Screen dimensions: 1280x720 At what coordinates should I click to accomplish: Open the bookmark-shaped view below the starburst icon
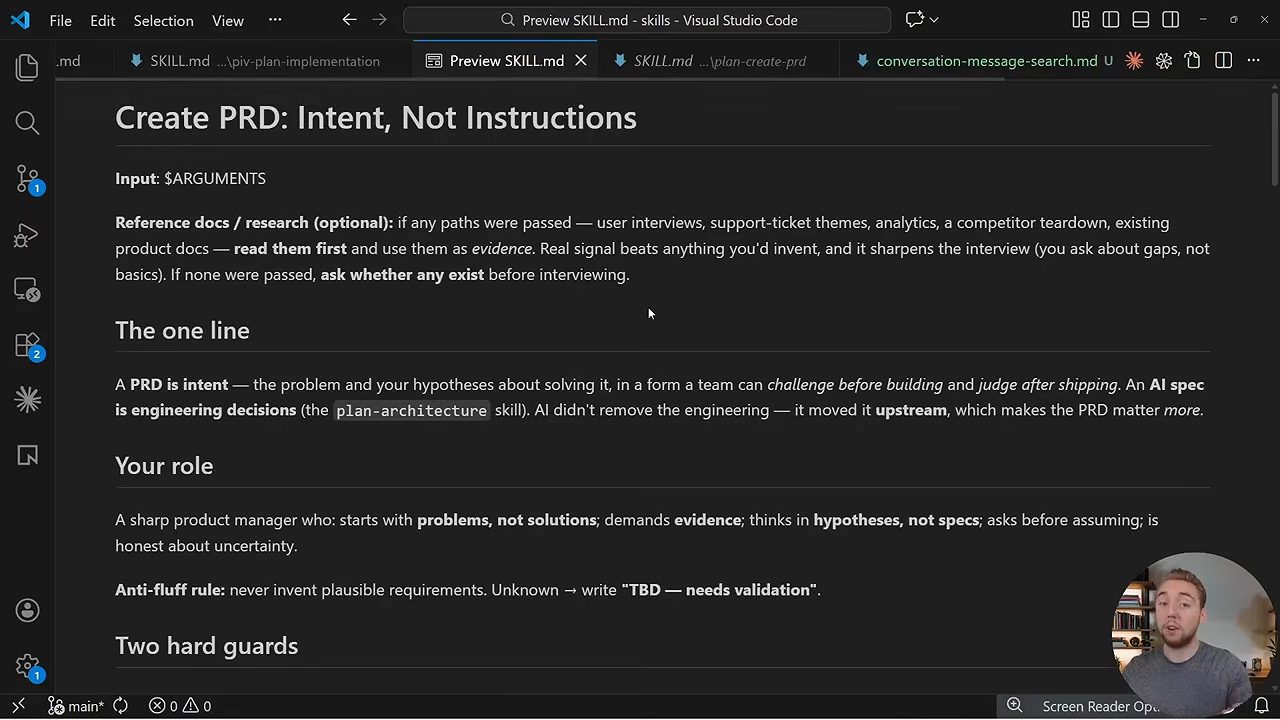pyautogui.click(x=27, y=455)
